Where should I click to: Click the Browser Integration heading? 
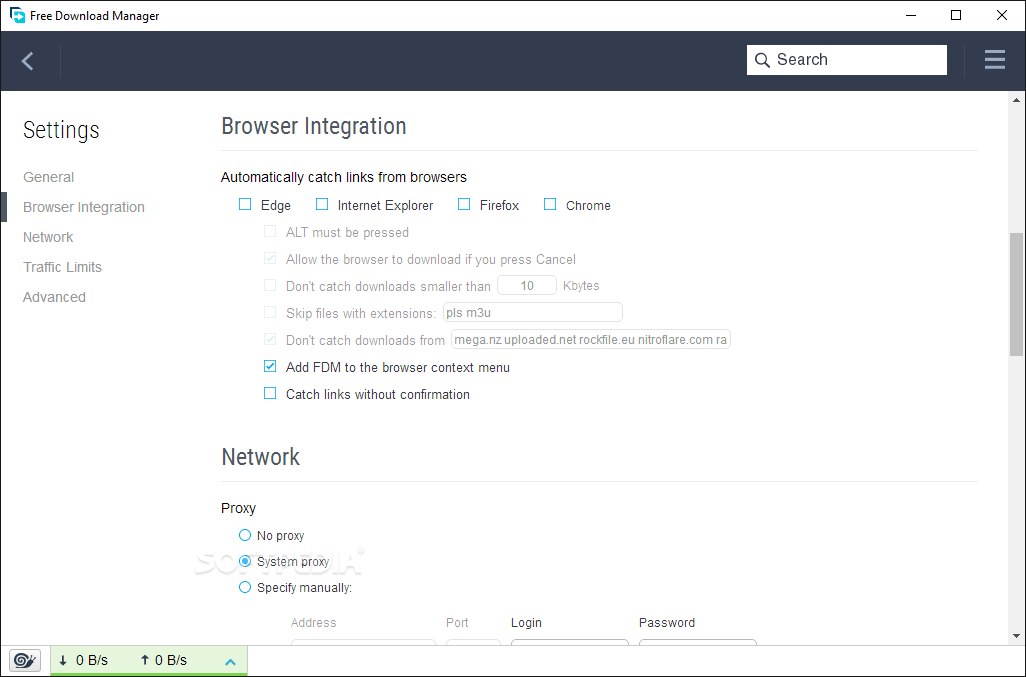pyautogui.click(x=313, y=126)
